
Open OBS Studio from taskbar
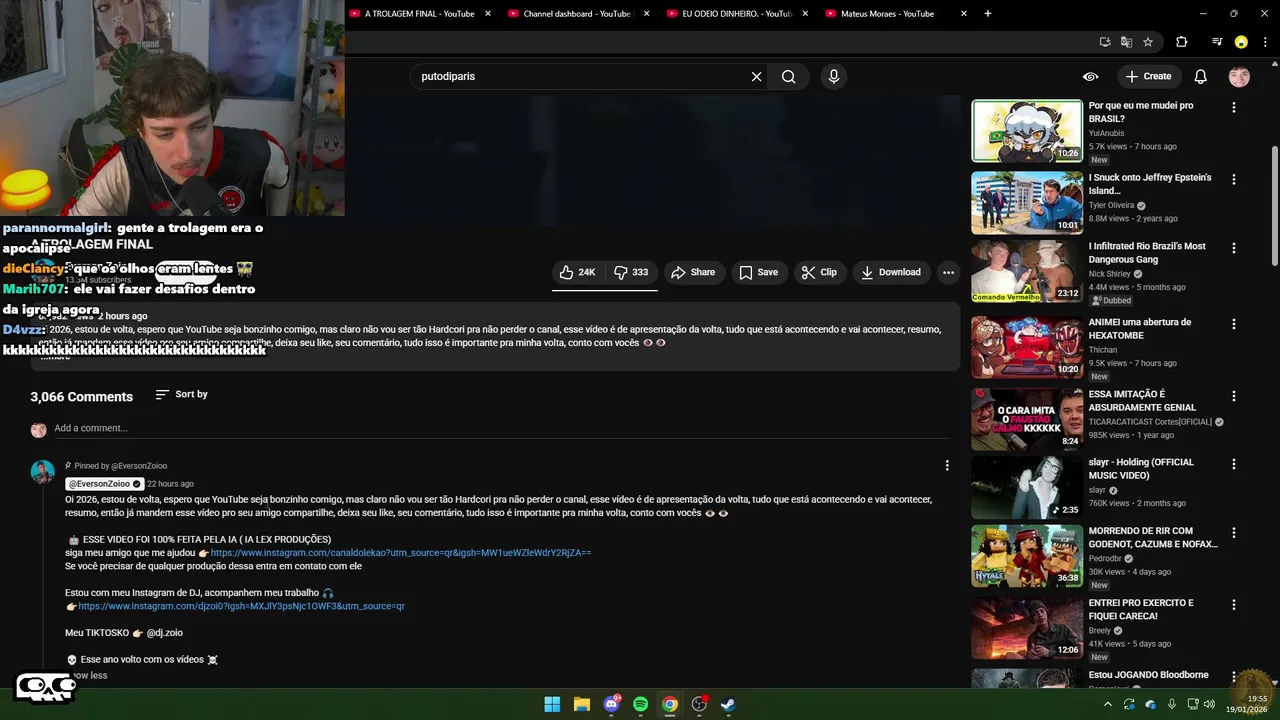click(x=699, y=704)
